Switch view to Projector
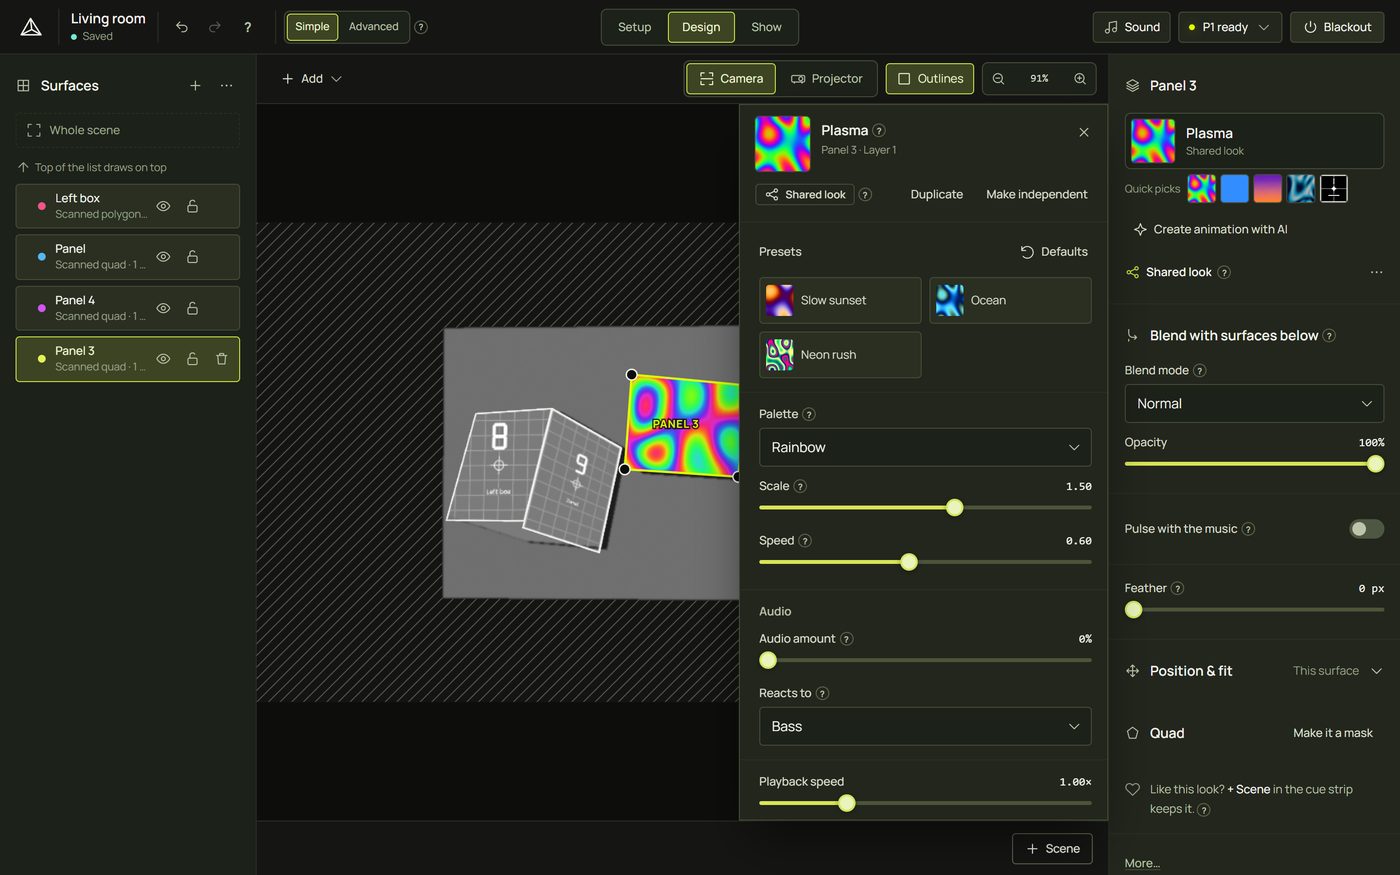Viewport: 1400px width, 875px height. tap(827, 79)
